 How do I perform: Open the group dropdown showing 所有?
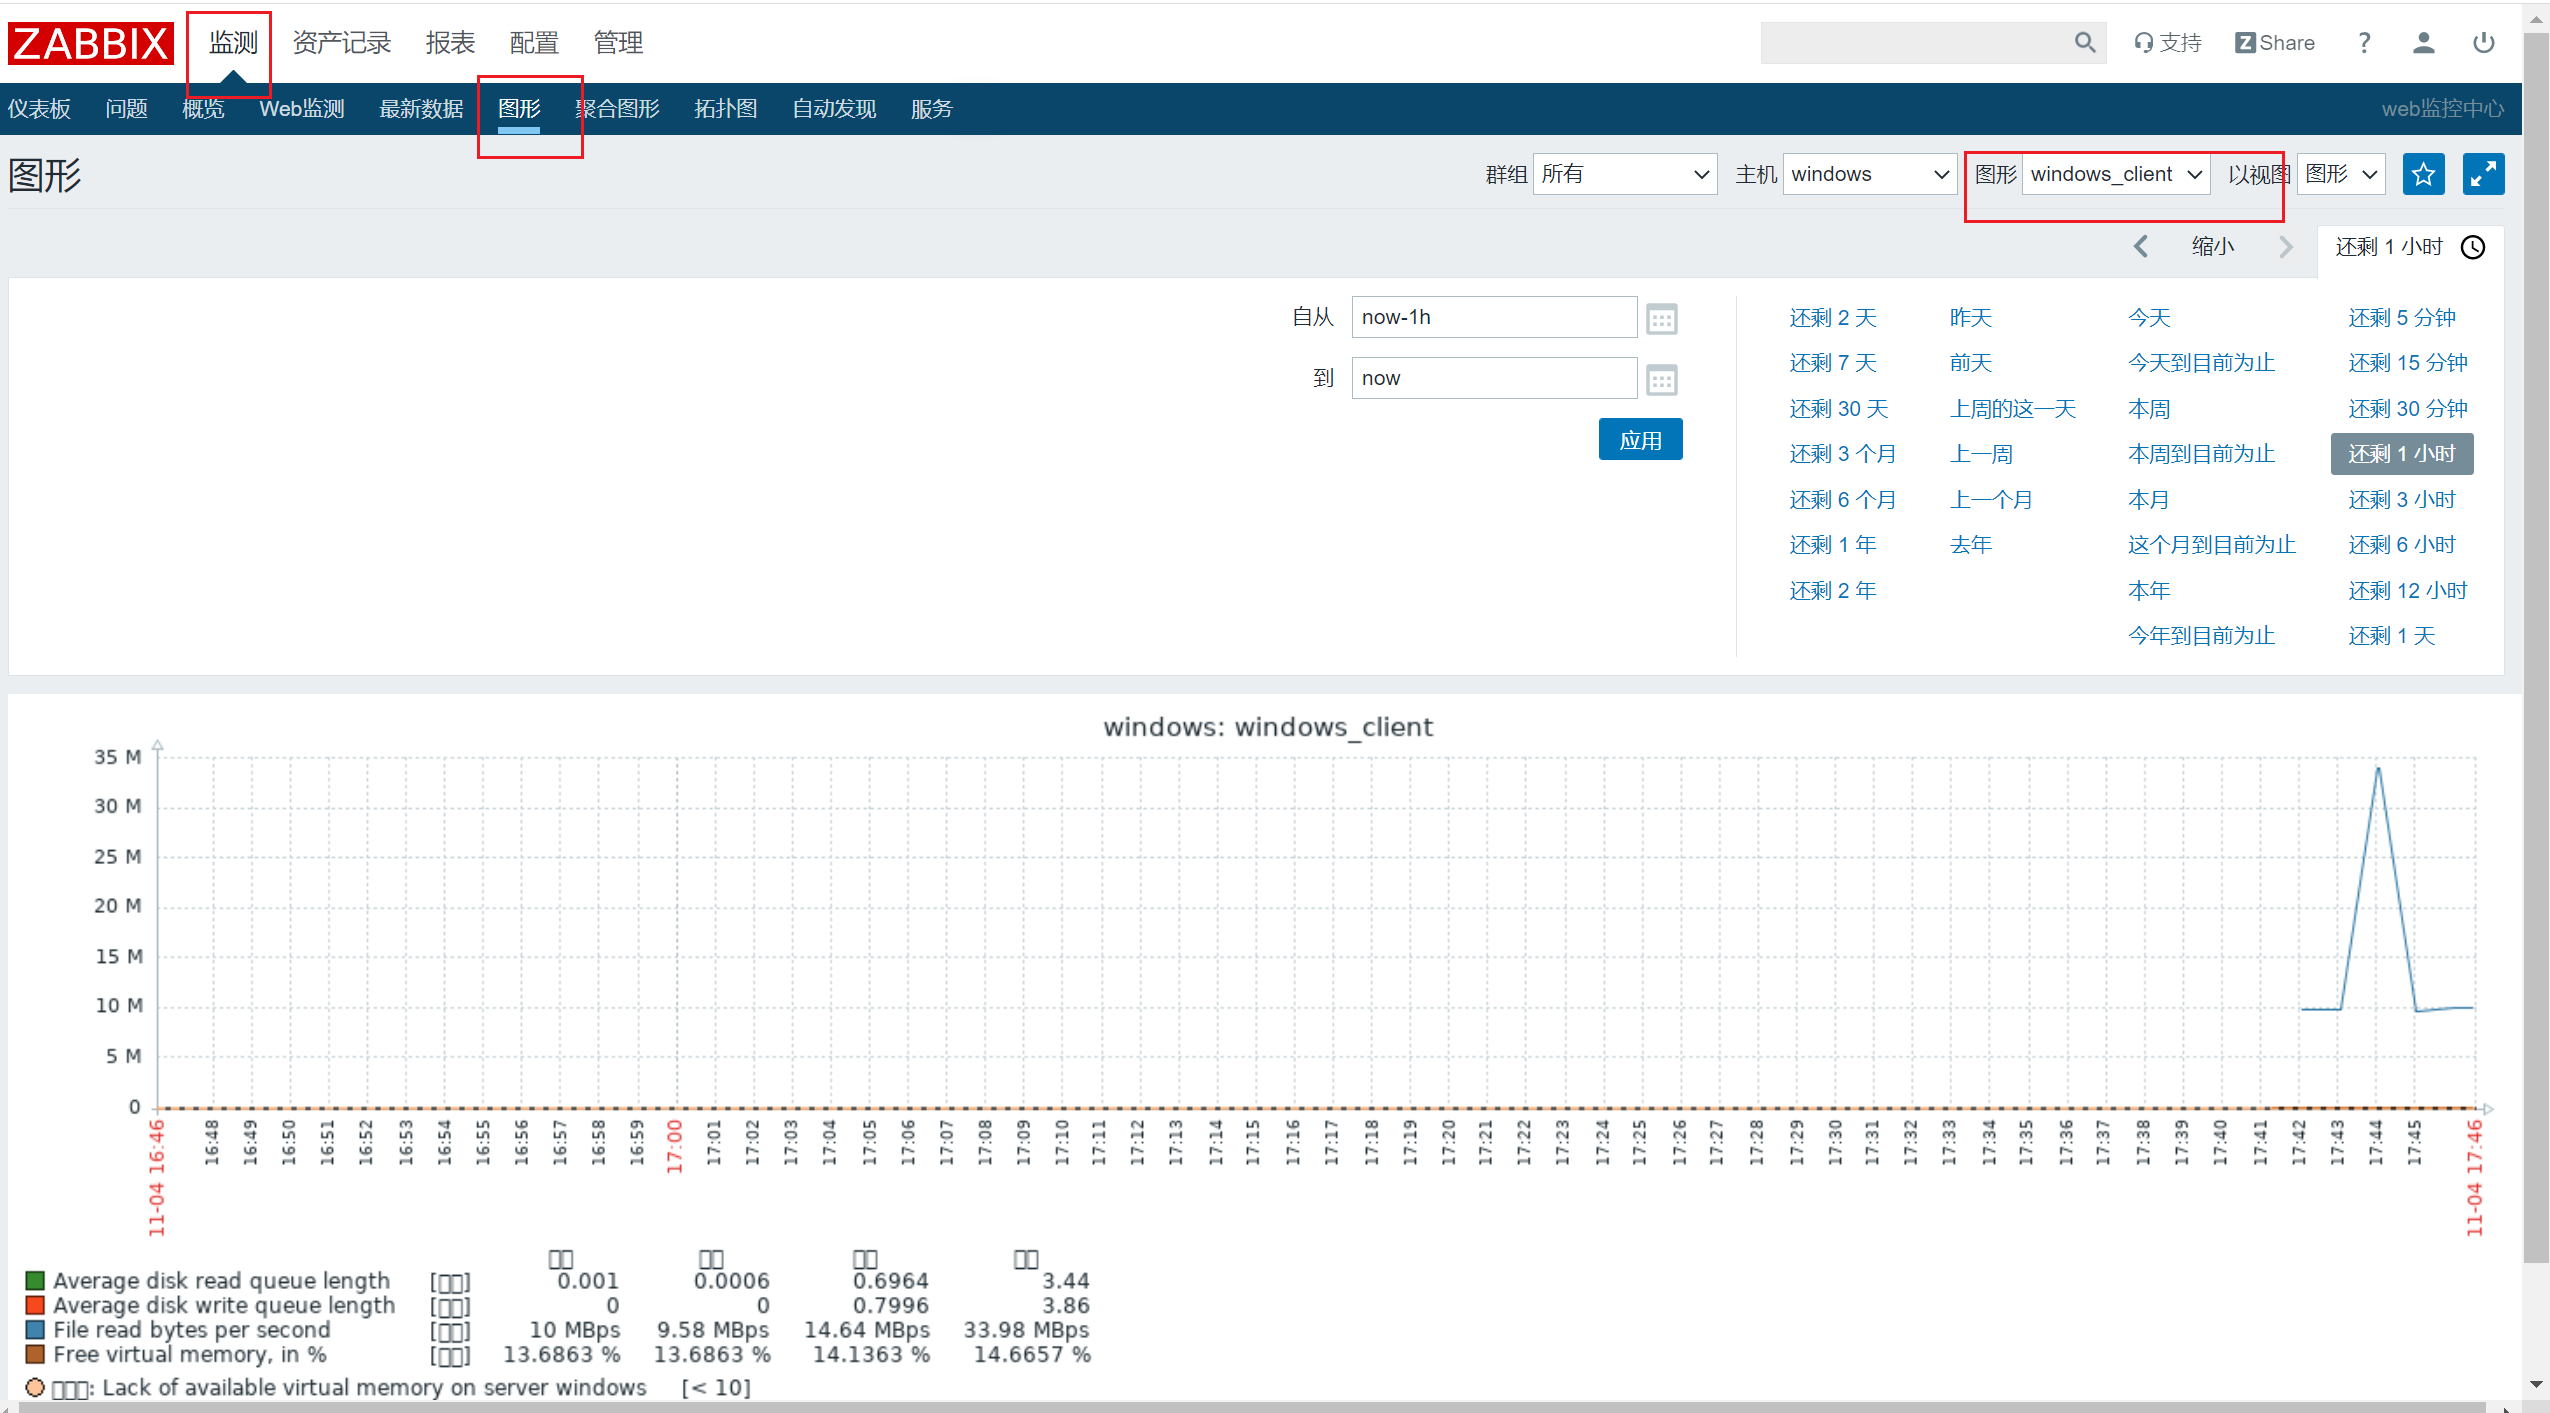click(x=1625, y=175)
